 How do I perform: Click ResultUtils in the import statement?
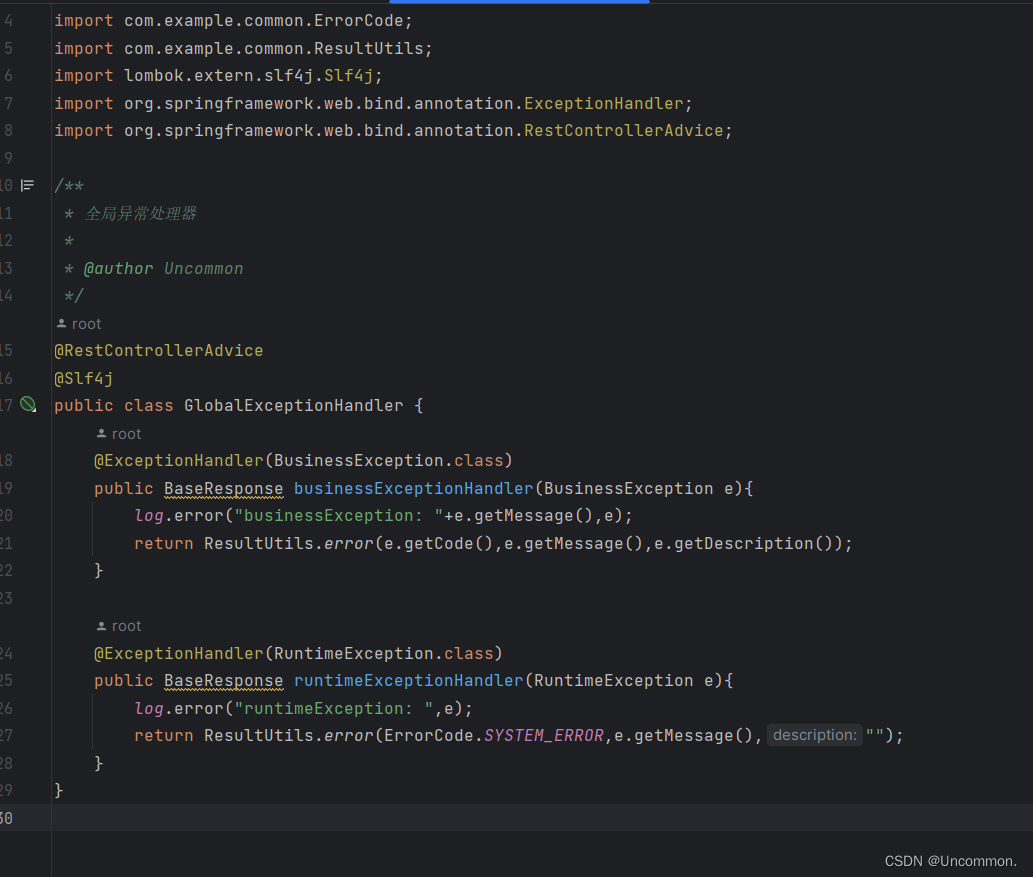click(x=368, y=49)
